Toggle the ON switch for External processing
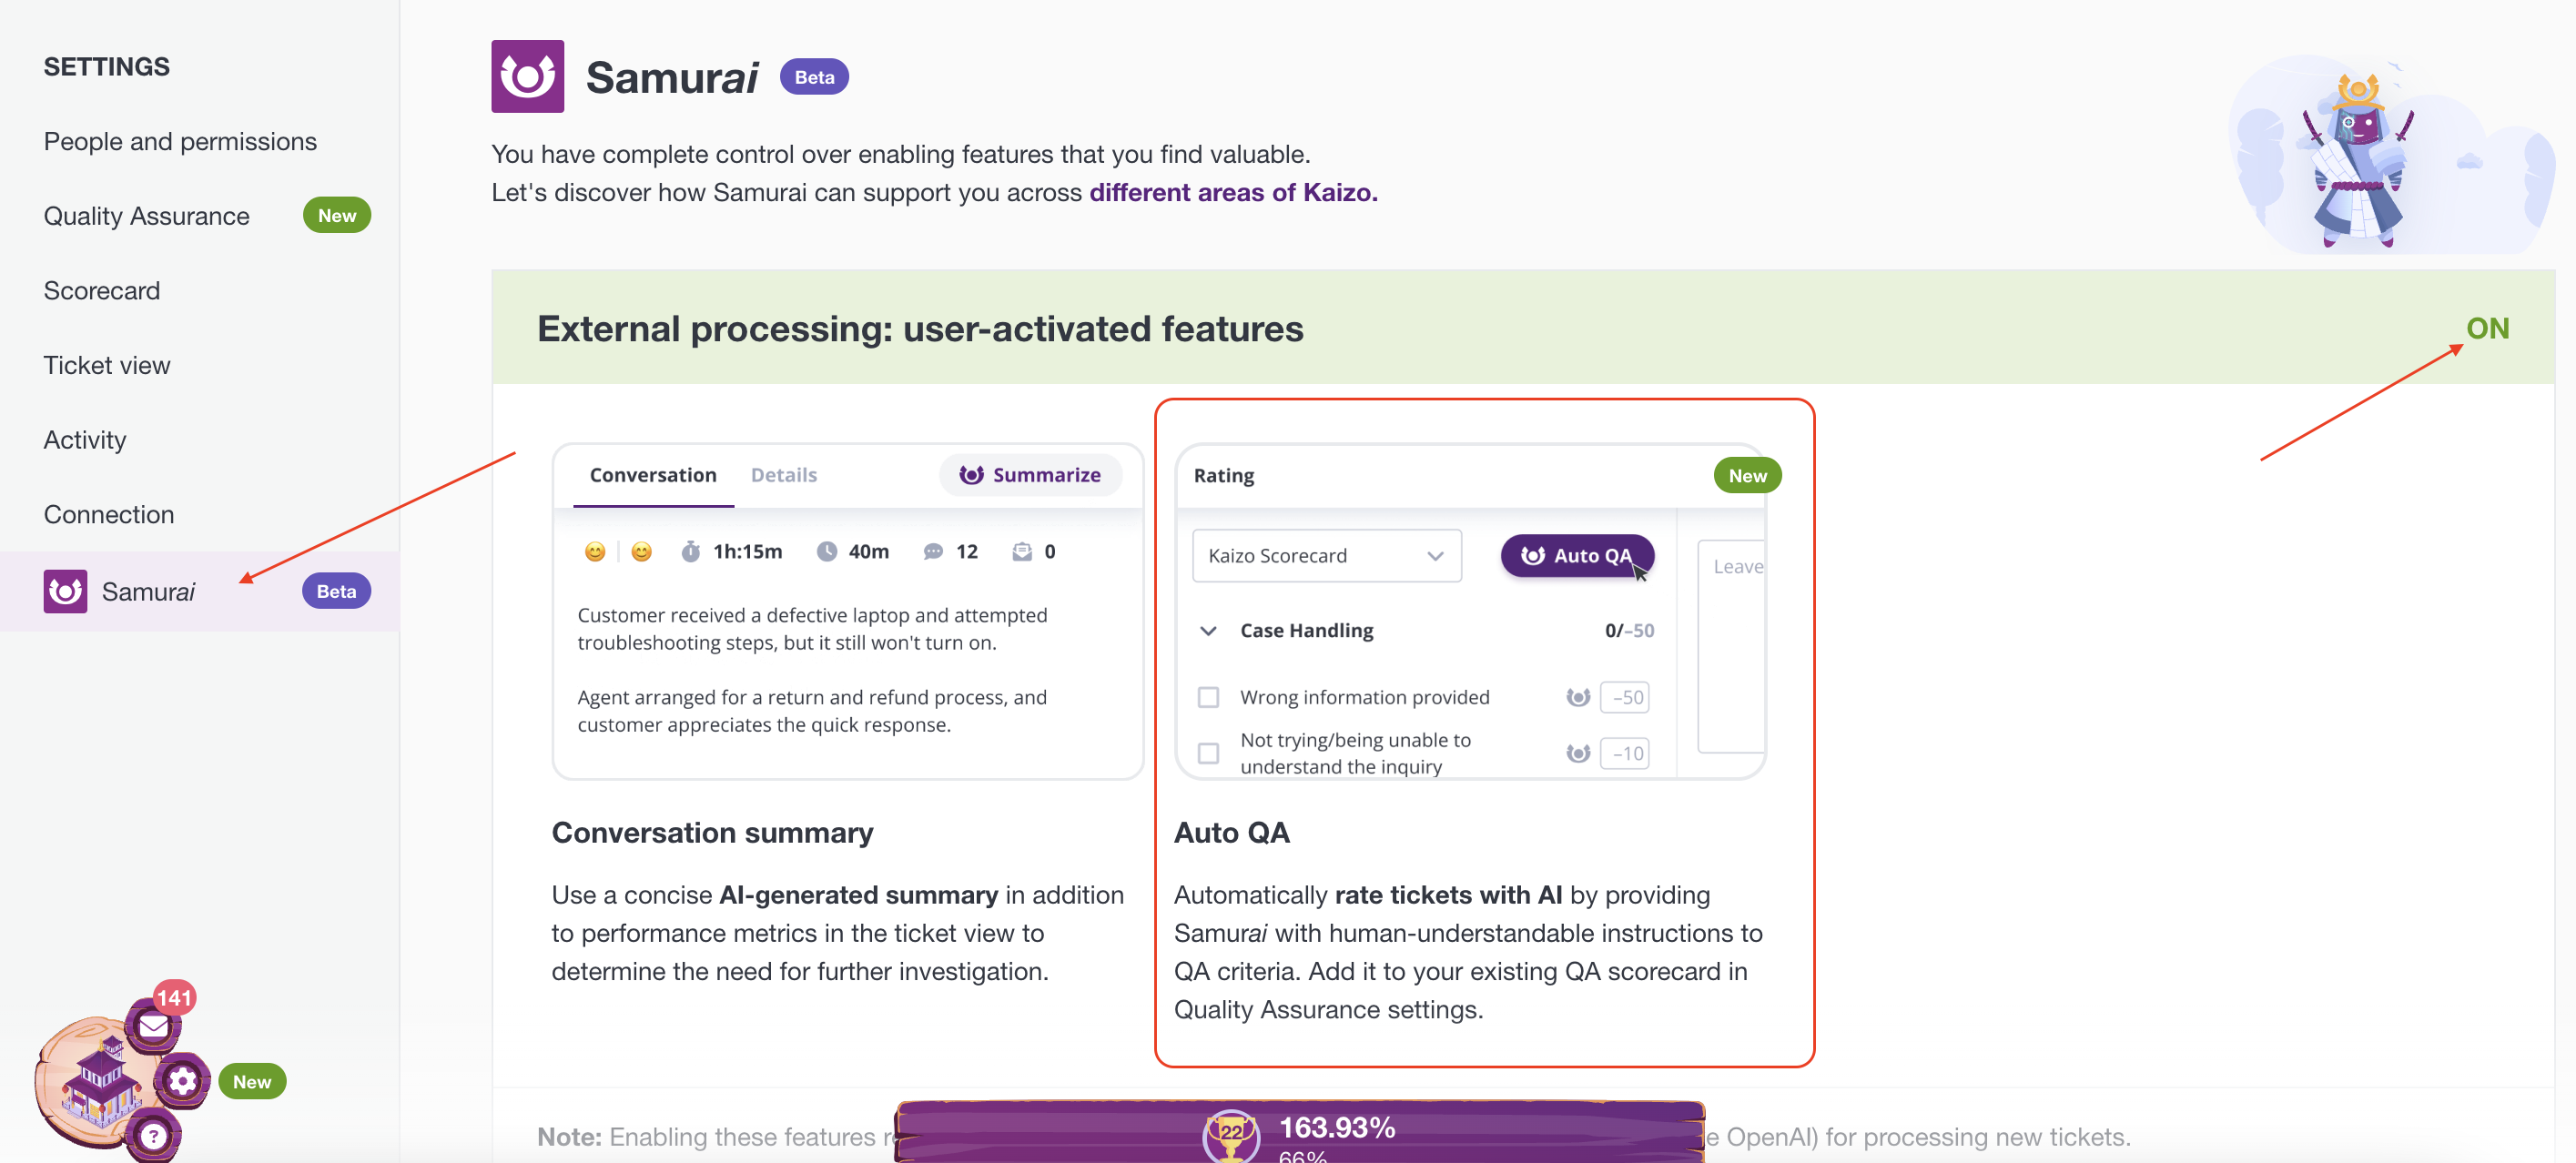This screenshot has height=1163, width=2576. coord(2486,328)
